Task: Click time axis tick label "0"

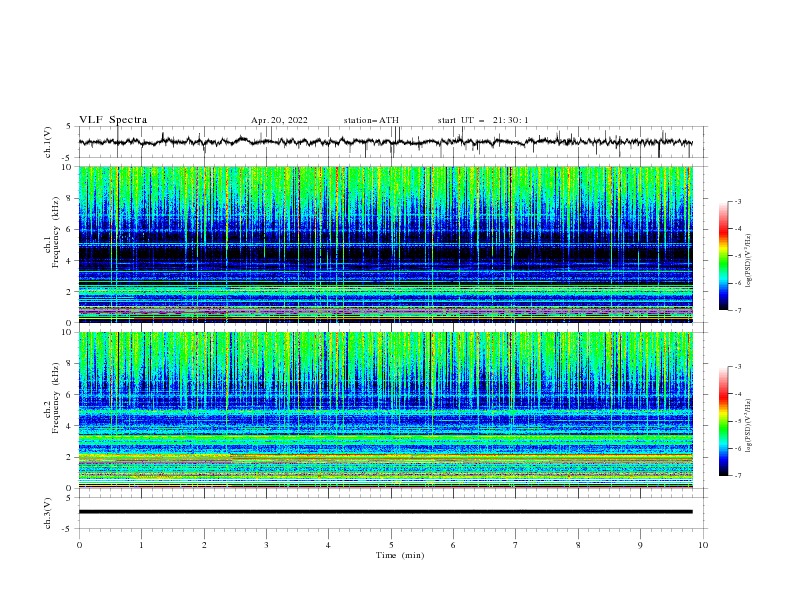Action: 79,545
